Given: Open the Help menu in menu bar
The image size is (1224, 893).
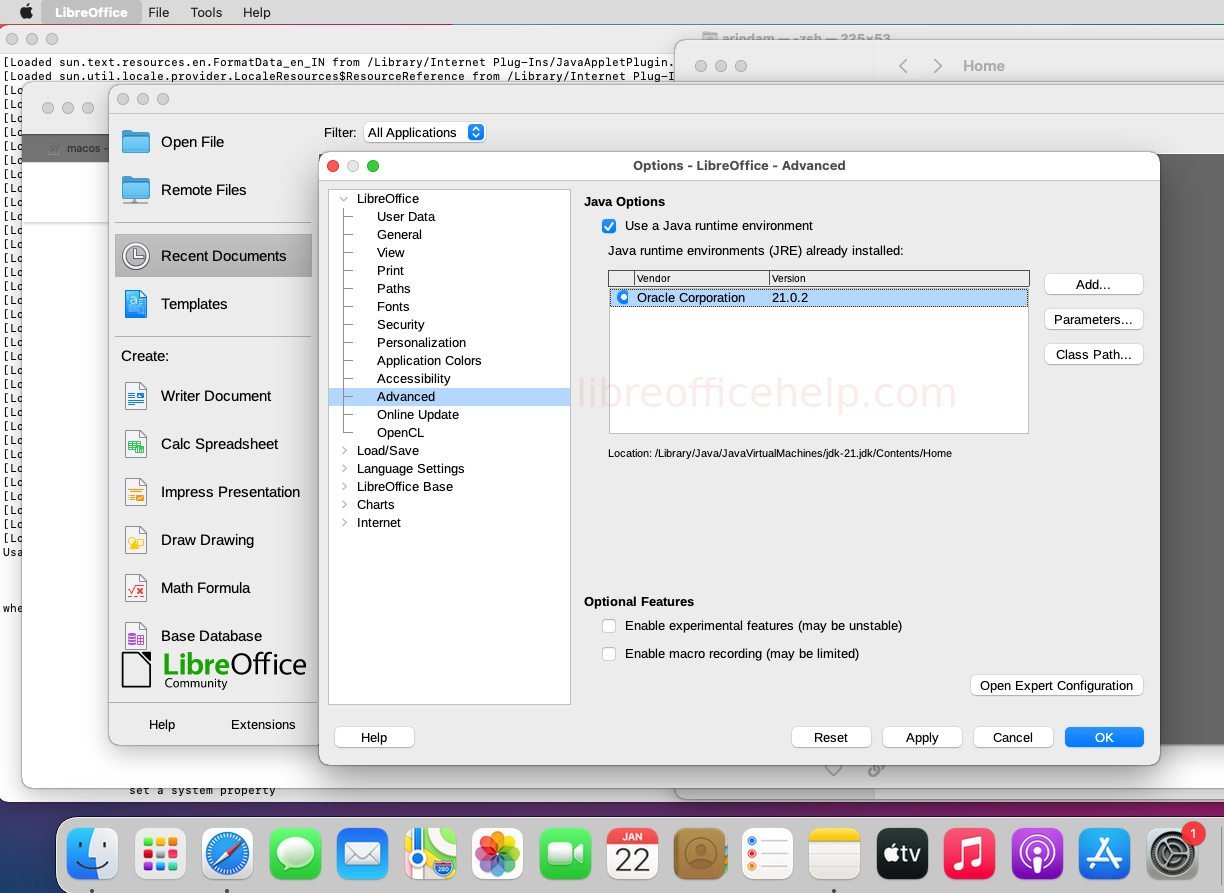Looking at the screenshot, I should [x=257, y=12].
